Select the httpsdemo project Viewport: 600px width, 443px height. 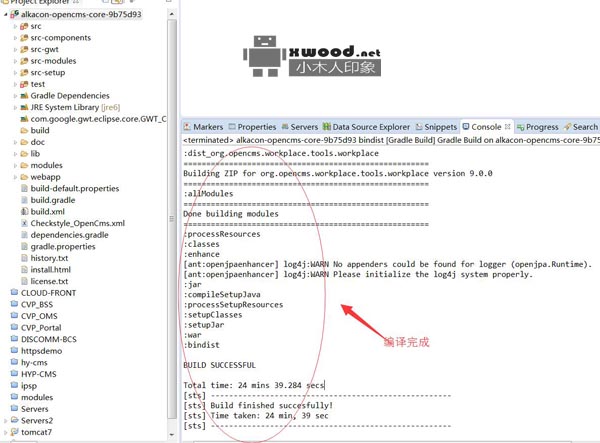pyautogui.click(x=41, y=351)
